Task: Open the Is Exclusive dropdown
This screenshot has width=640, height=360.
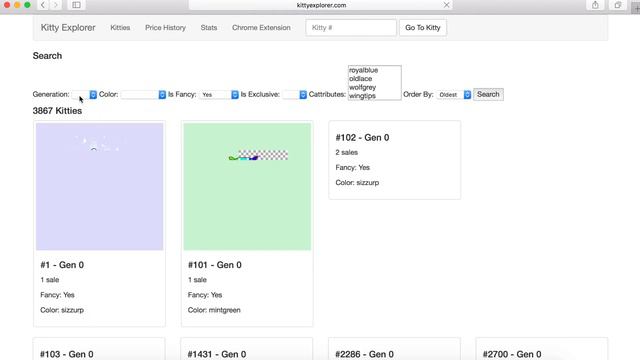Action: pos(294,94)
